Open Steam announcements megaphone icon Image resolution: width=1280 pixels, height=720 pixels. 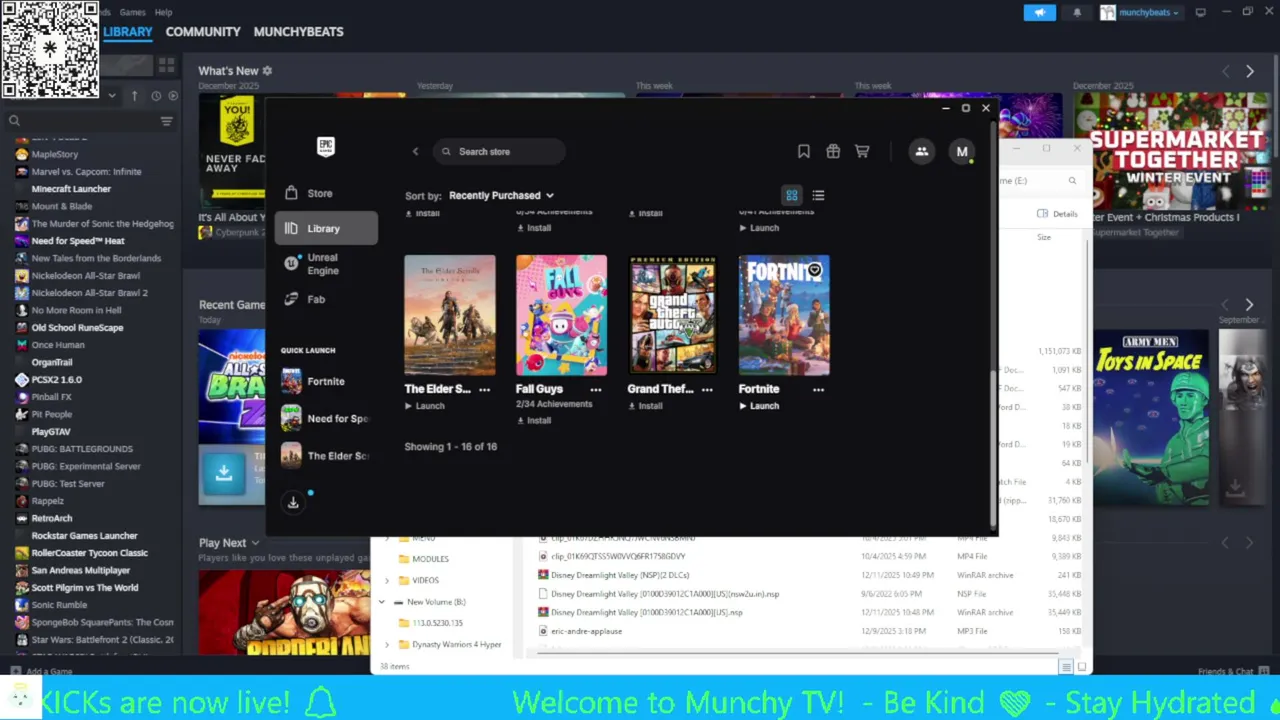(1039, 12)
